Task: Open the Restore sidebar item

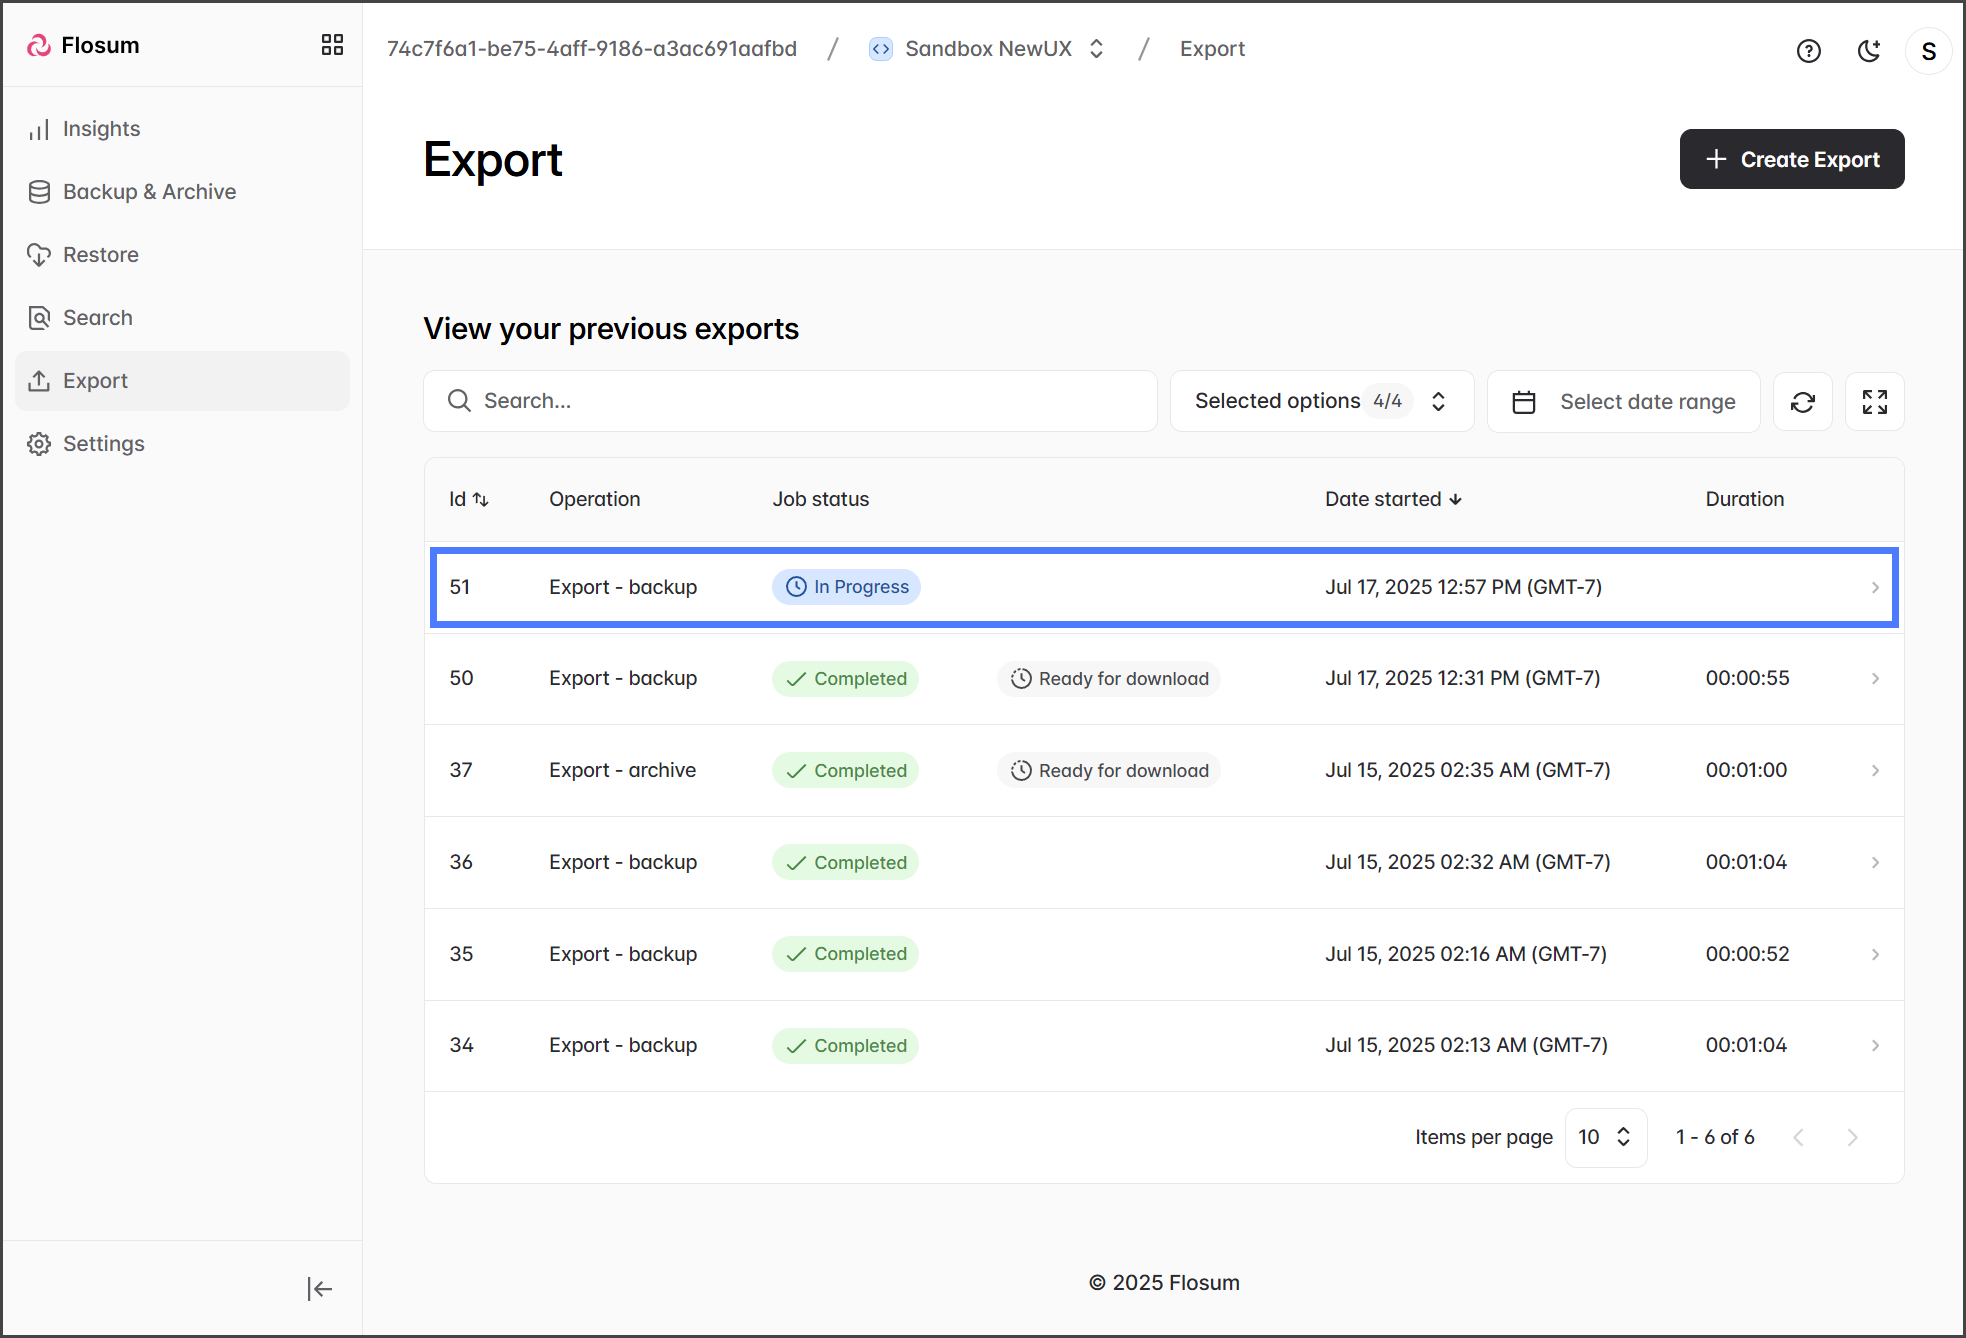Action: (x=100, y=255)
